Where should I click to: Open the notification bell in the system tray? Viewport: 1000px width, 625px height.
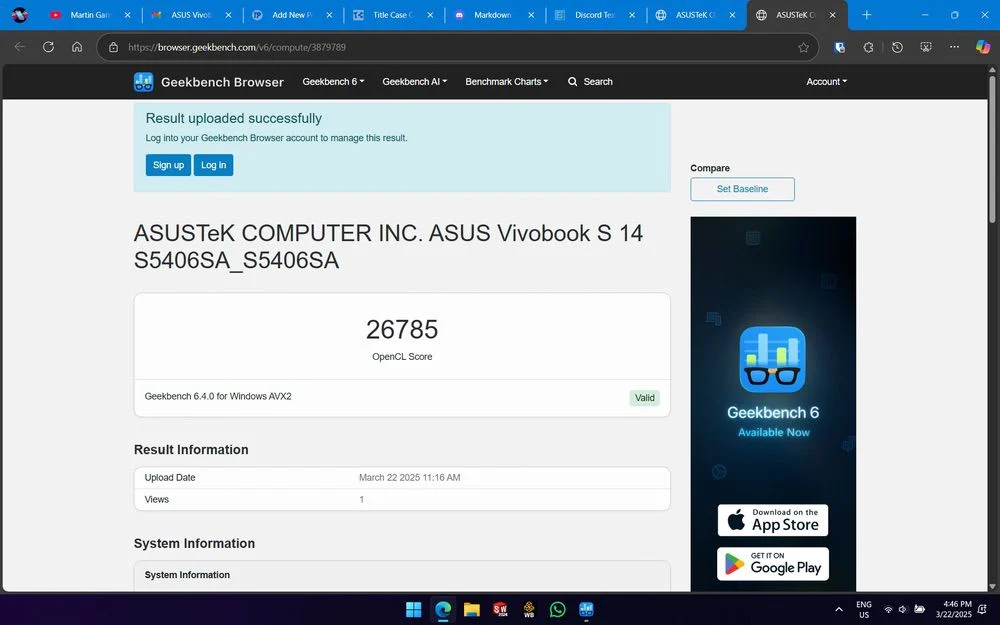983,610
